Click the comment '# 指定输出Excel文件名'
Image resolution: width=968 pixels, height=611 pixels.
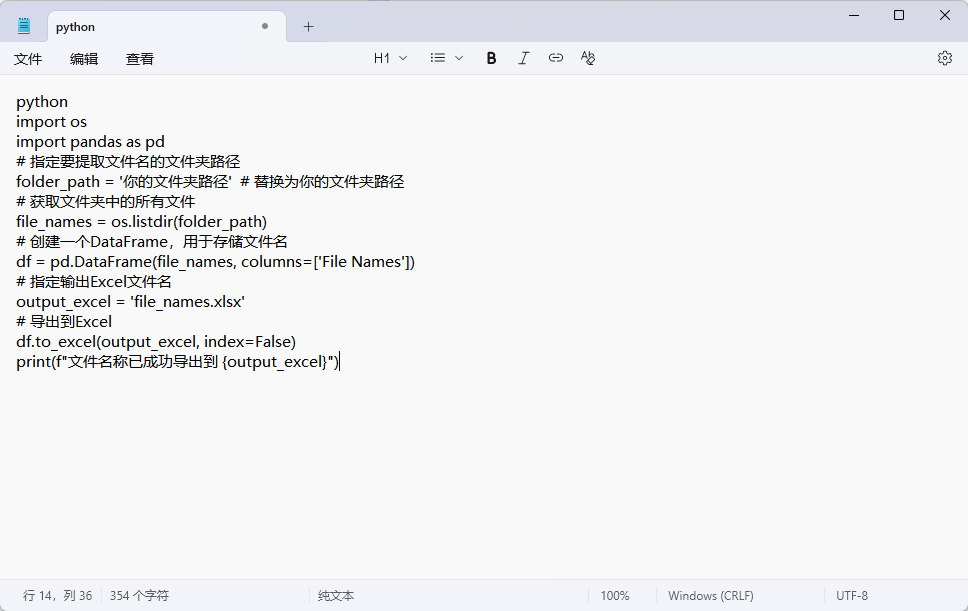pos(94,281)
